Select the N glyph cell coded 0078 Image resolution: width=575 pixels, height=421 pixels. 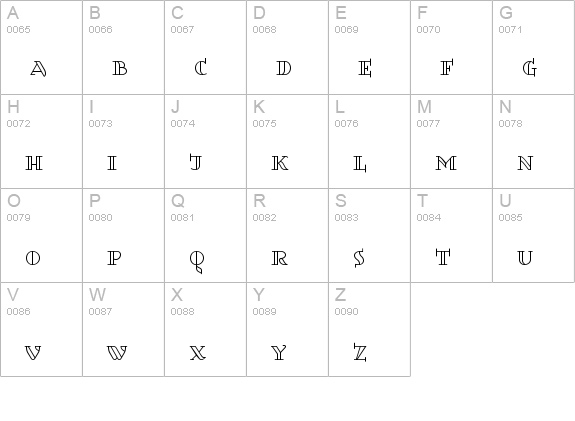tap(534, 142)
